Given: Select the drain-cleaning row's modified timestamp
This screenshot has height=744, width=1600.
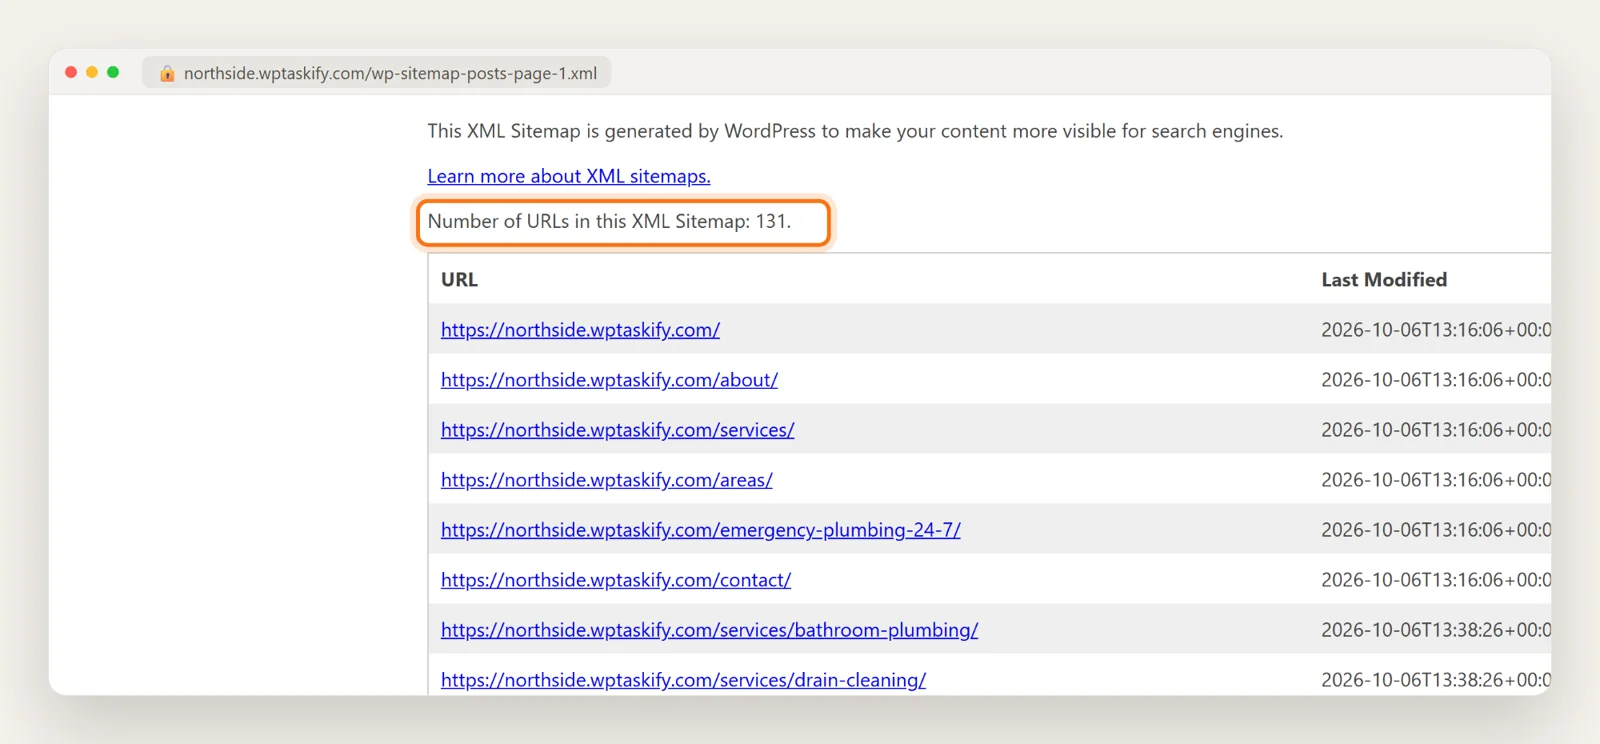Looking at the screenshot, I should coord(1436,680).
